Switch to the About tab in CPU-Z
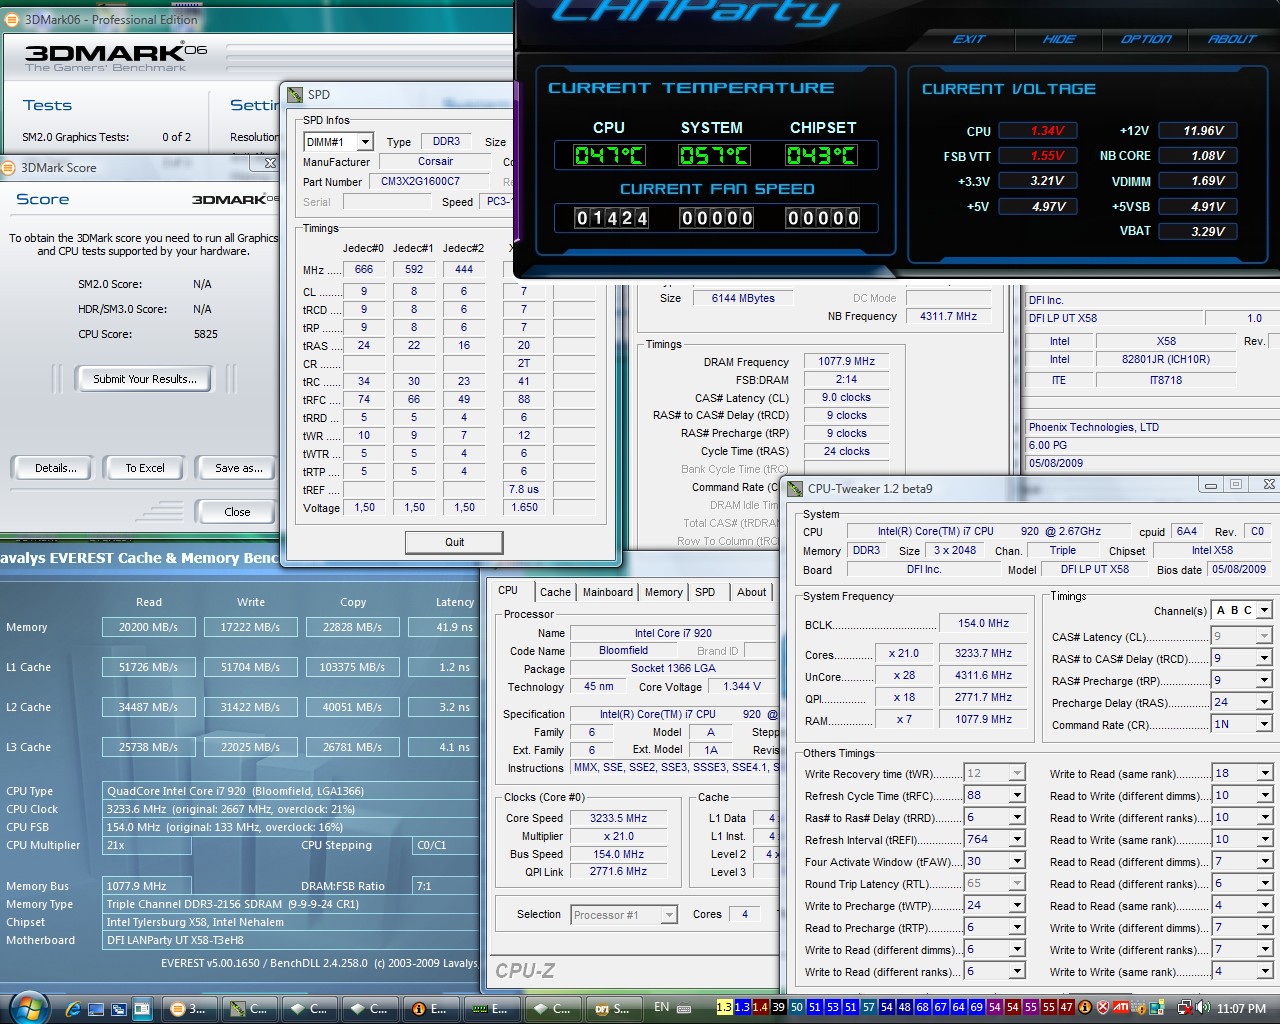Image resolution: width=1280 pixels, height=1024 pixels. [751, 592]
